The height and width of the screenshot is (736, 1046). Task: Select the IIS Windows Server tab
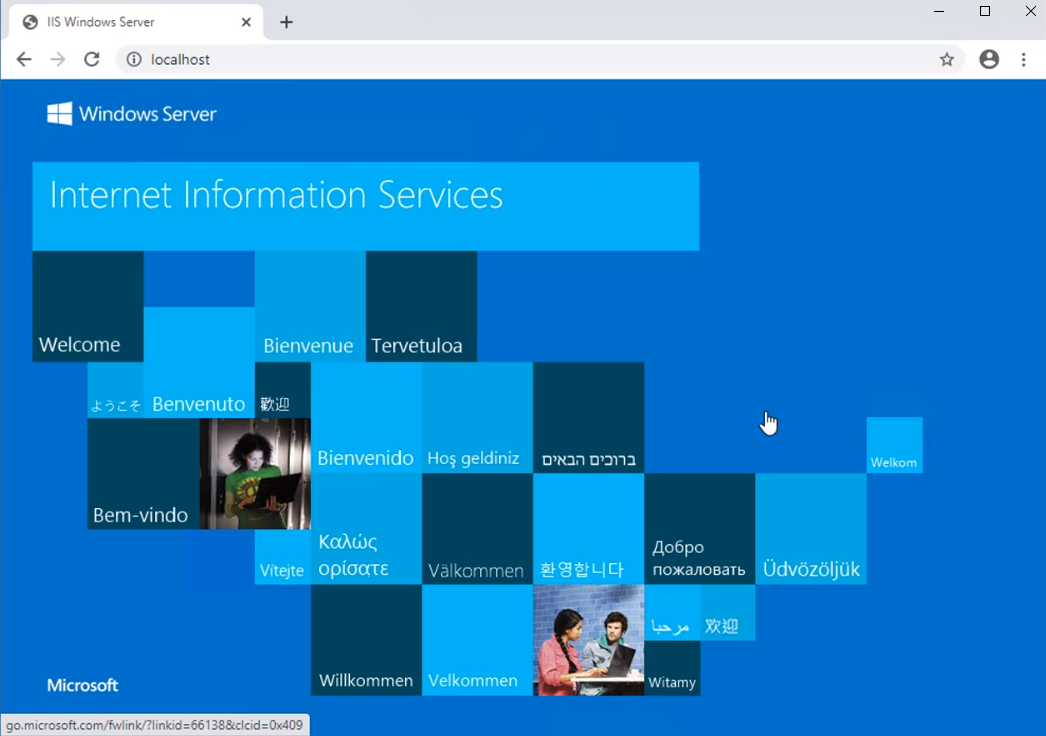[x=137, y=22]
